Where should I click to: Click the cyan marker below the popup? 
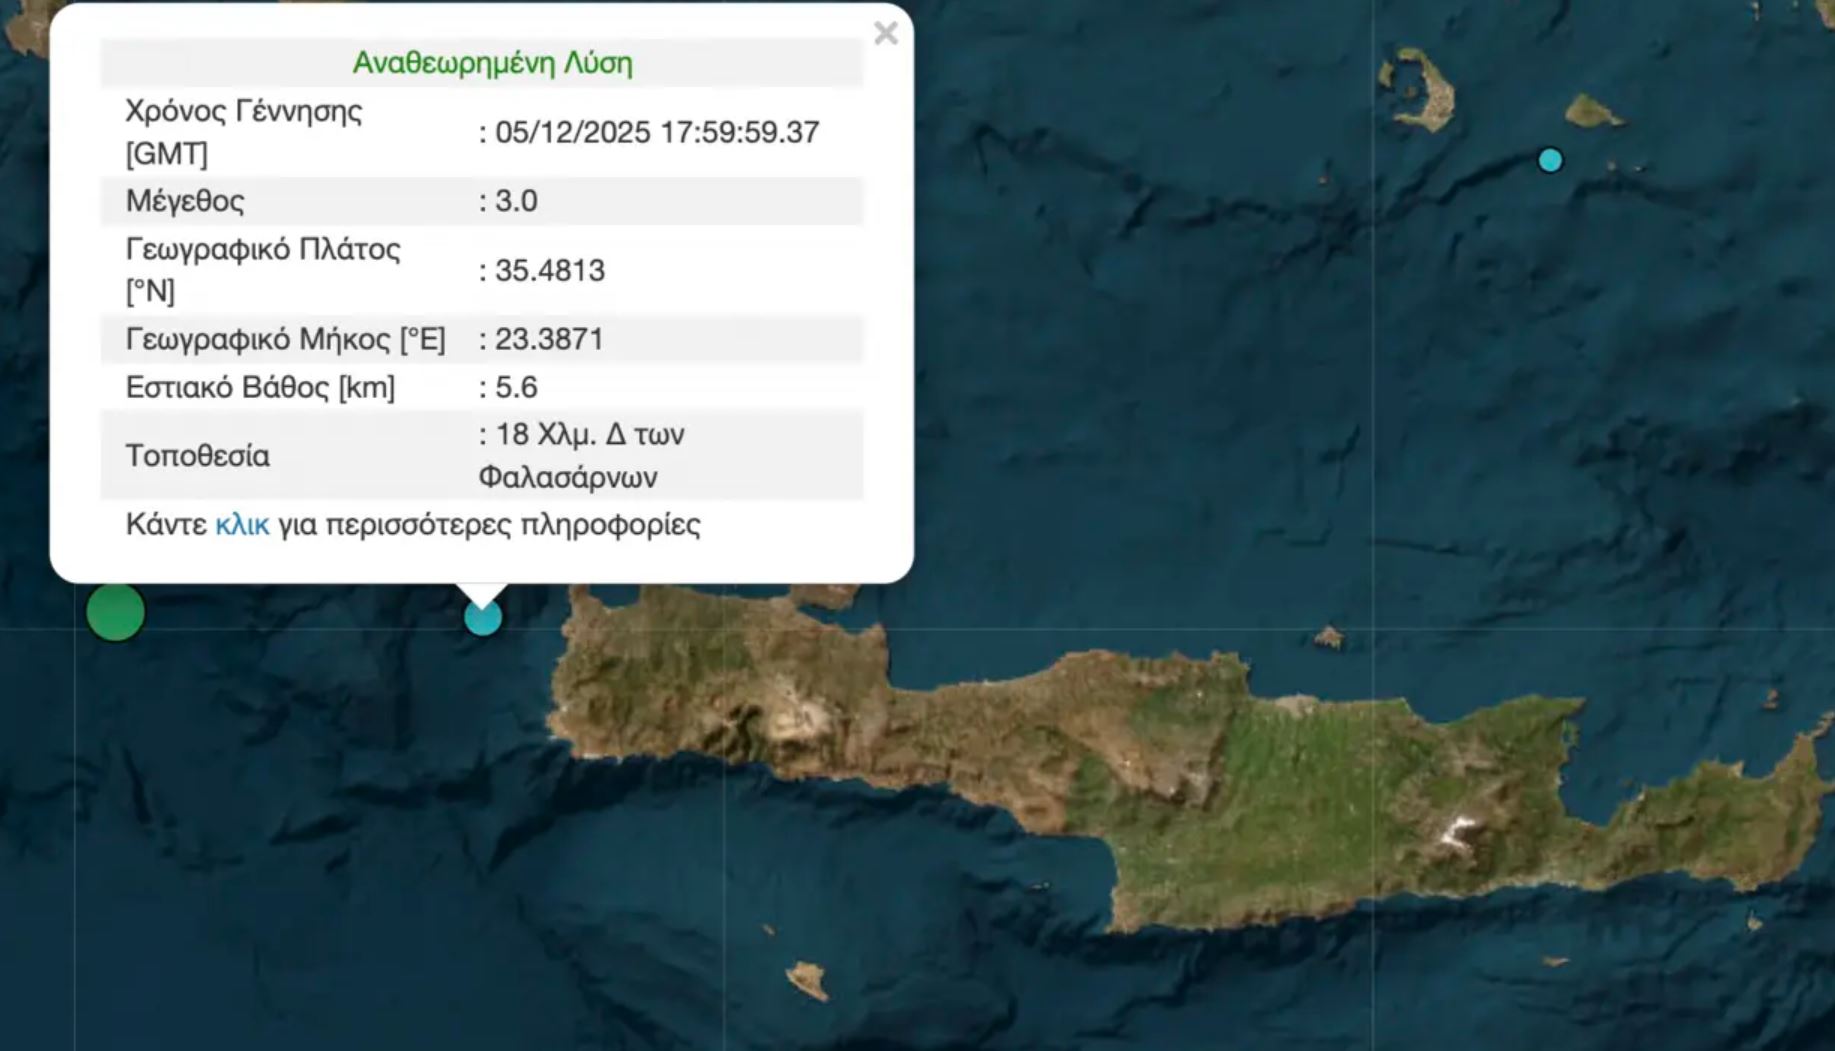click(x=483, y=619)
